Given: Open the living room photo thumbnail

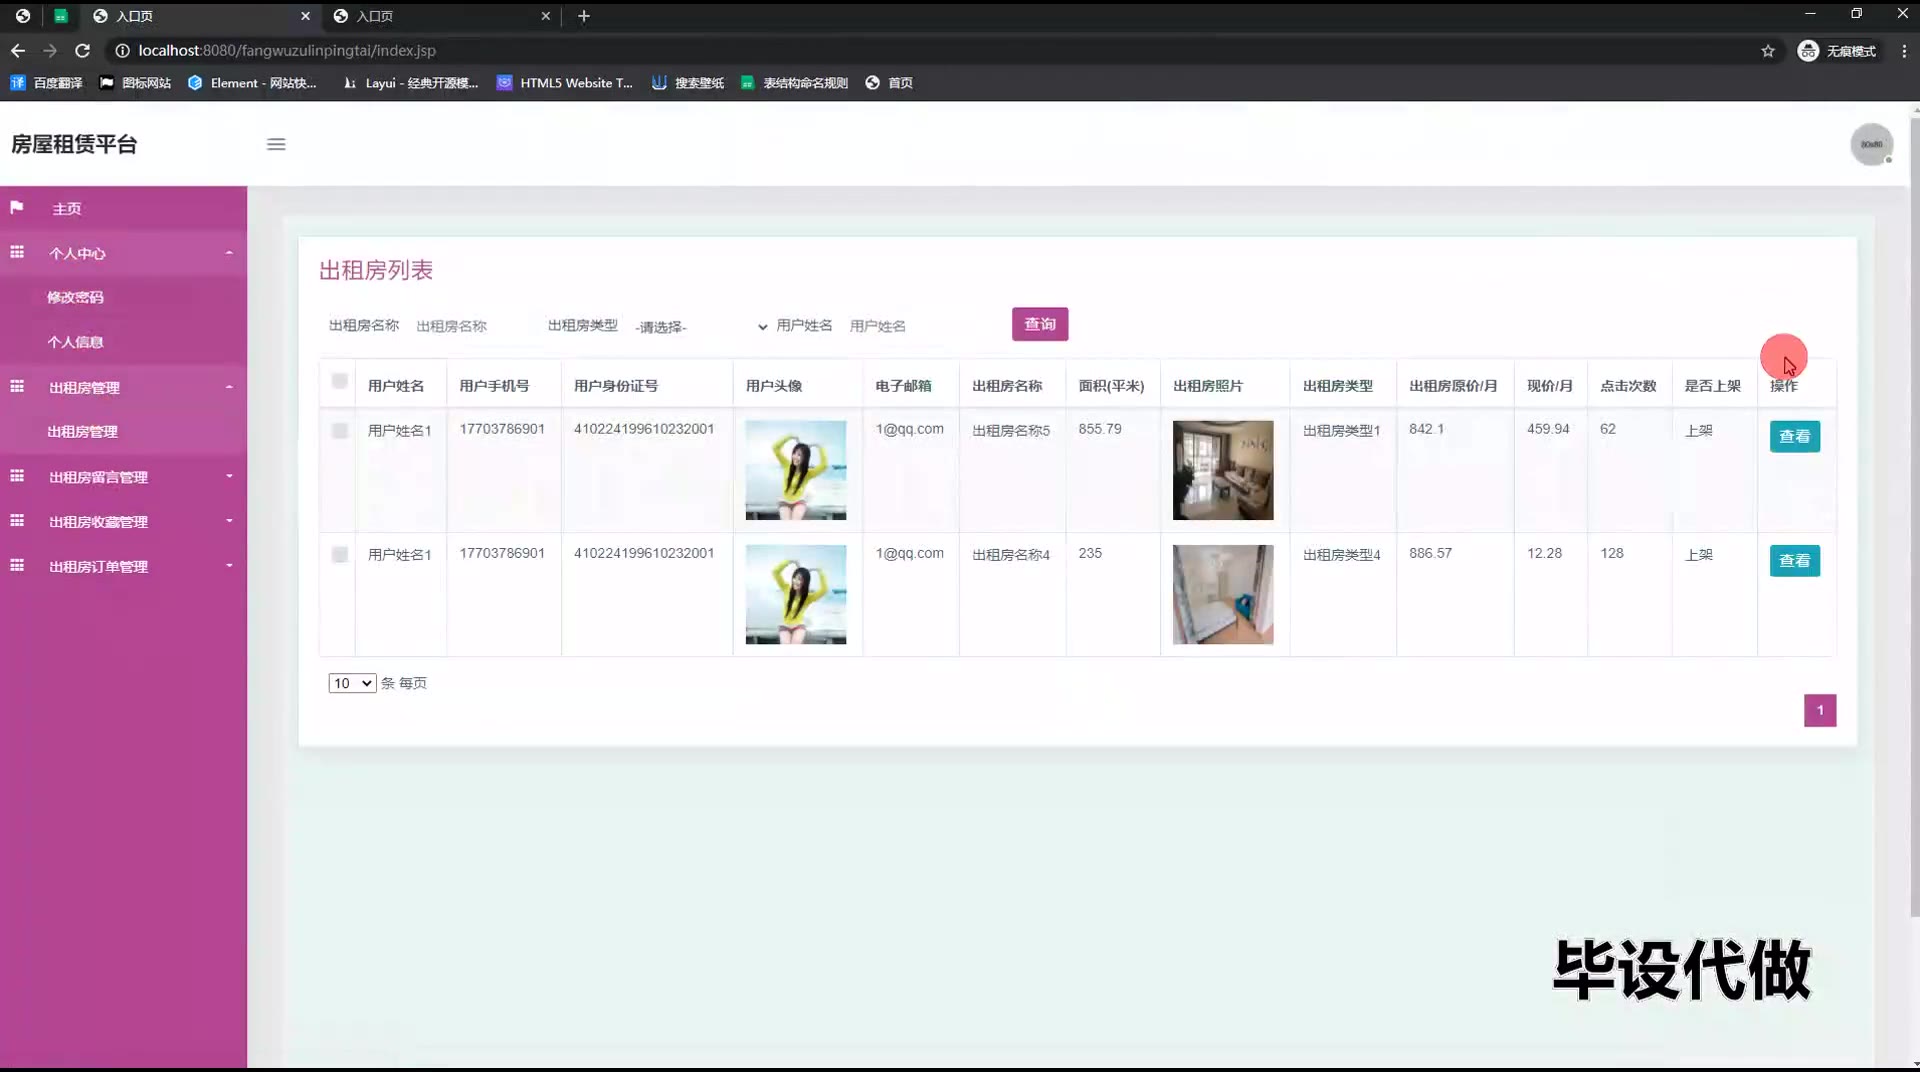Looking at the screenshot, I should coord(1223,470).
